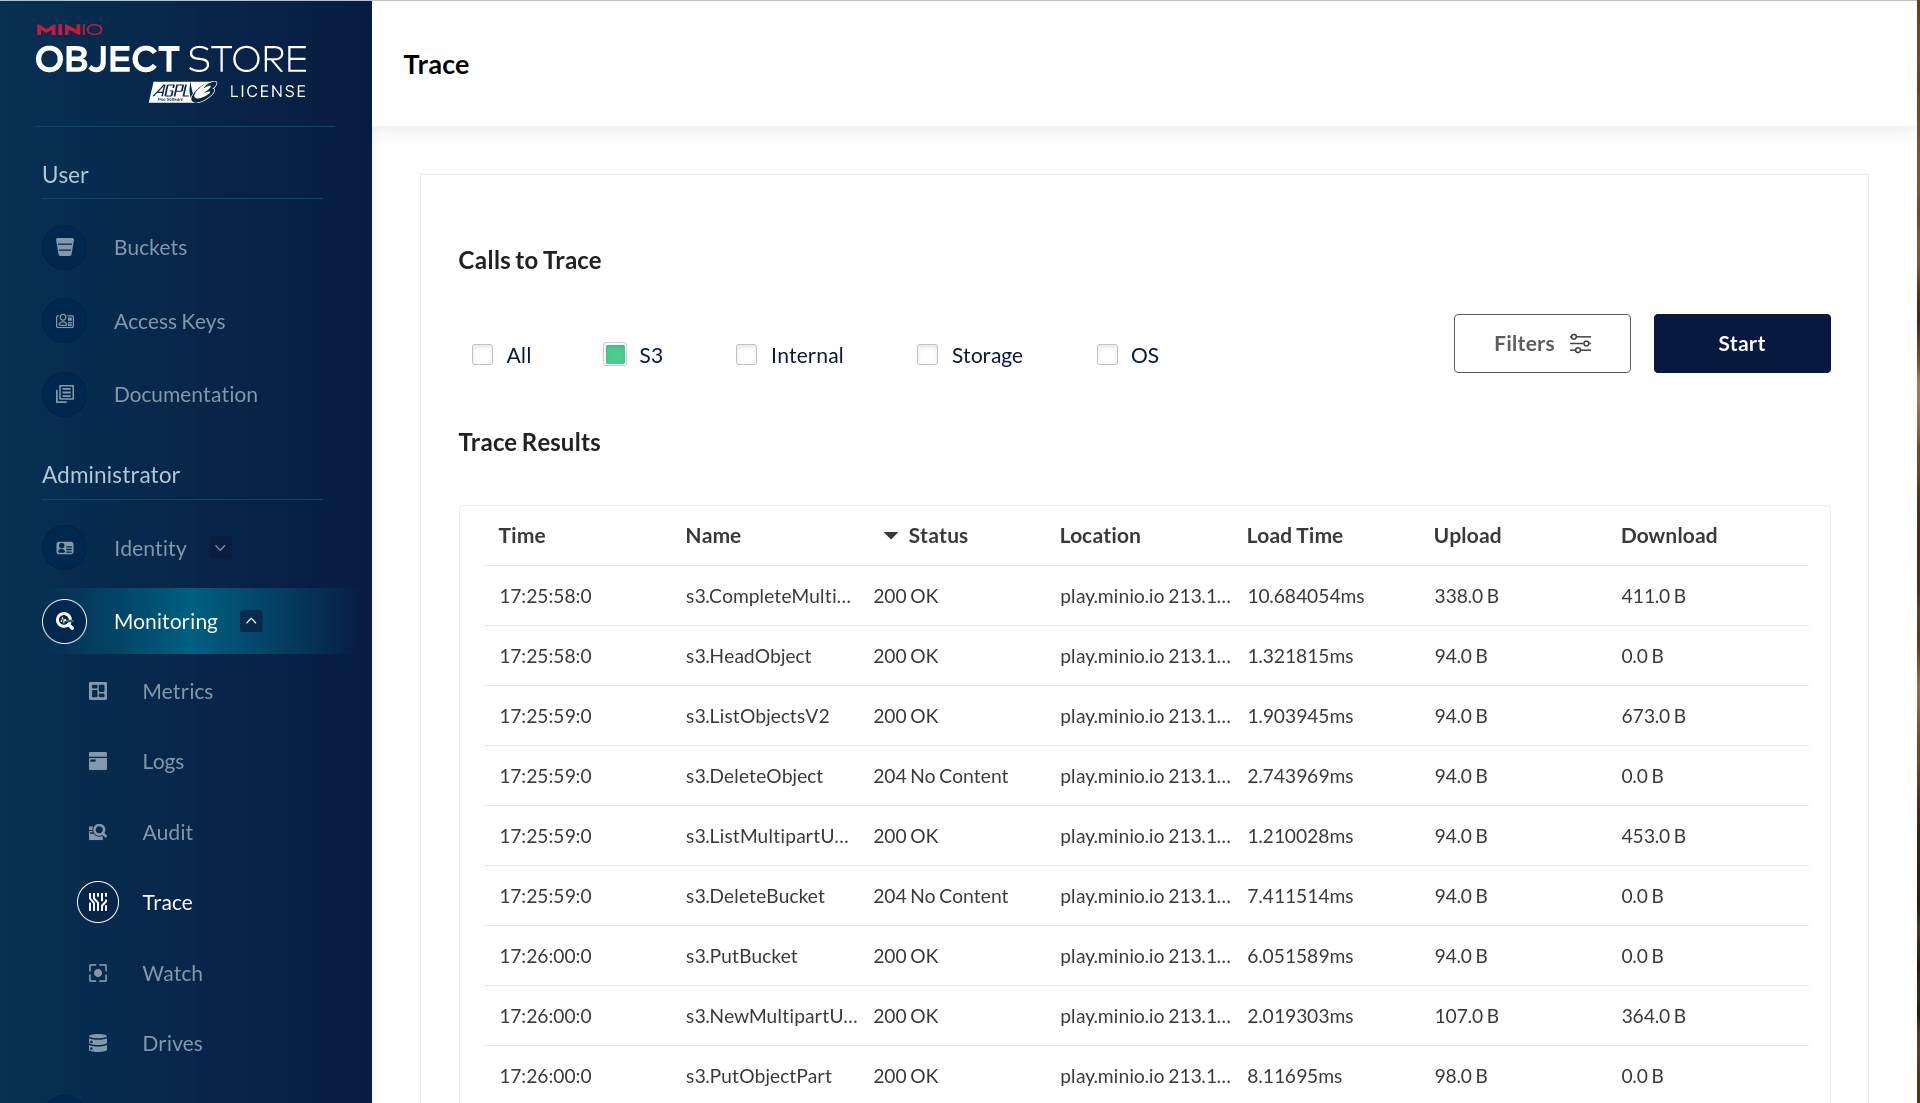Click the Identity icon
Image resolution: width=1920 pixels, height=1103 pixels.
(x=65, y=548)
